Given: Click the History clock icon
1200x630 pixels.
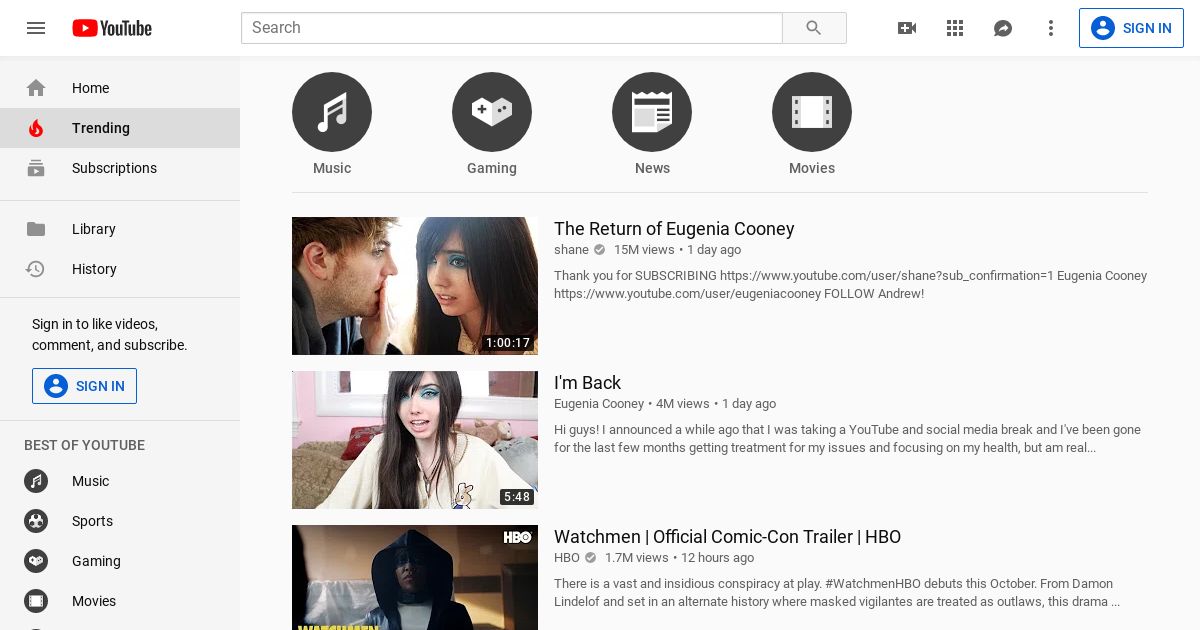Looking at the screenshot, I should pyautogui.click(x=36, y=269).
